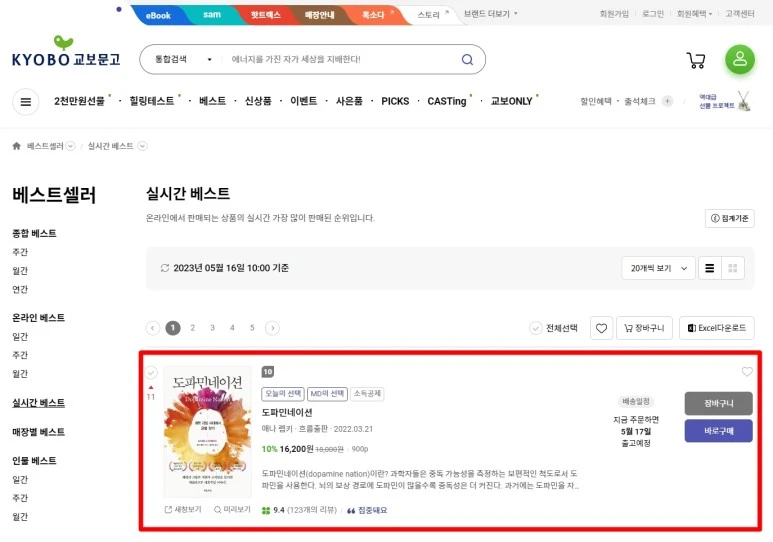Open the 선물 프로젝트 banner icon

point(725,101)
